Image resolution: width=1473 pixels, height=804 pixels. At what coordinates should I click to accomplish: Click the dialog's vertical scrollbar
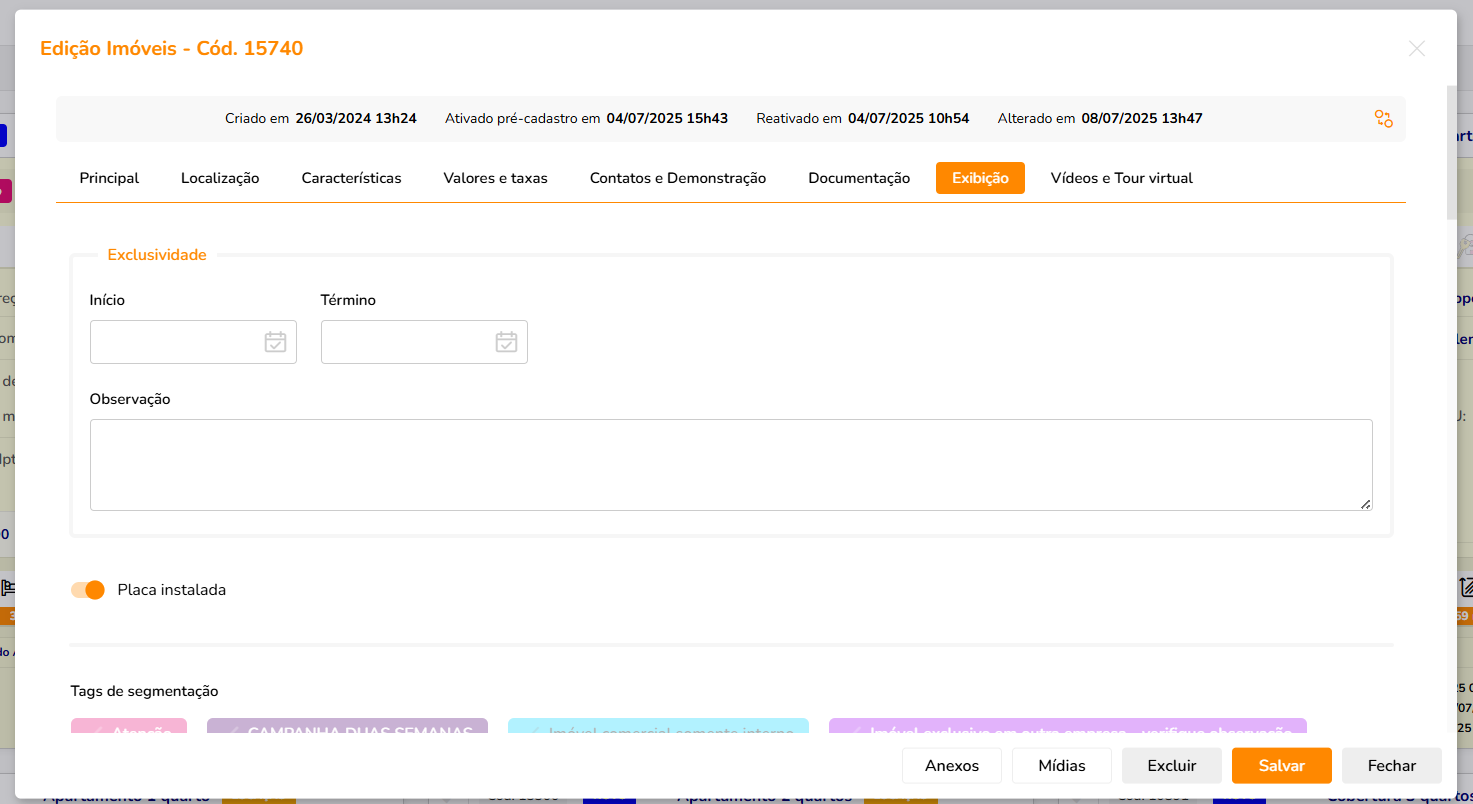[x=1451, y=150]
